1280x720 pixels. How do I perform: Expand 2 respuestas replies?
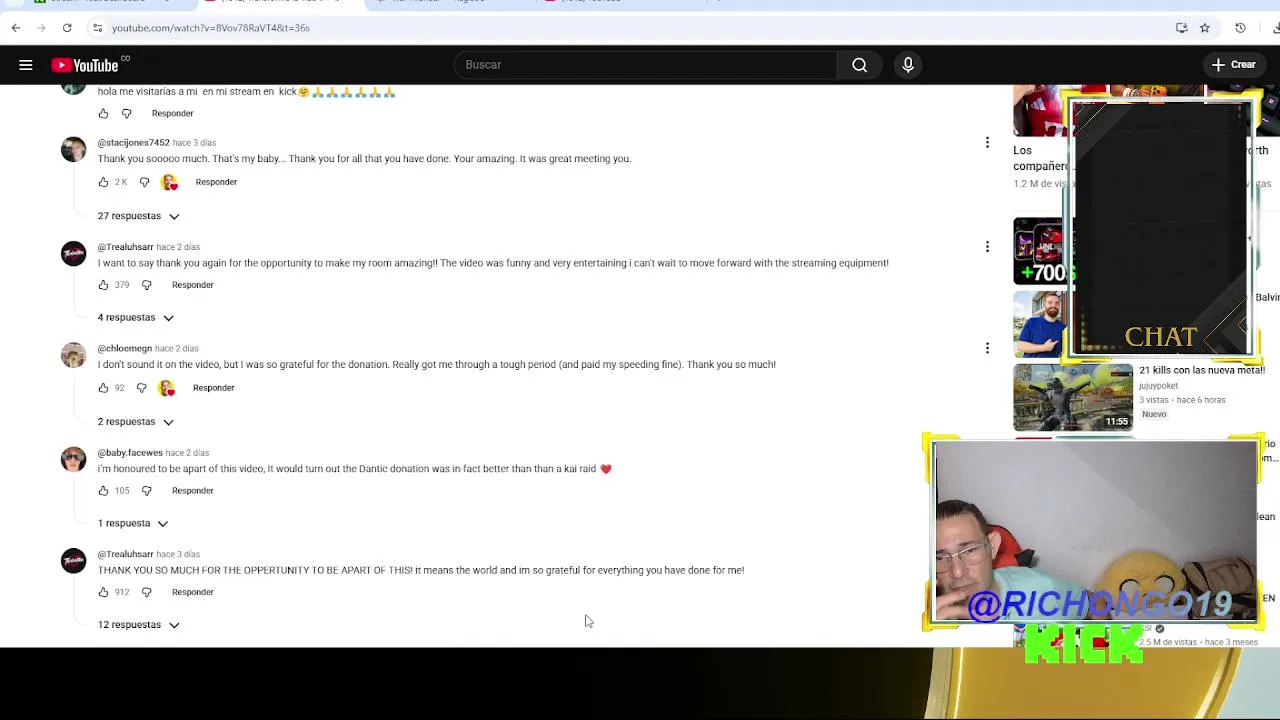[x=135, y=422]
